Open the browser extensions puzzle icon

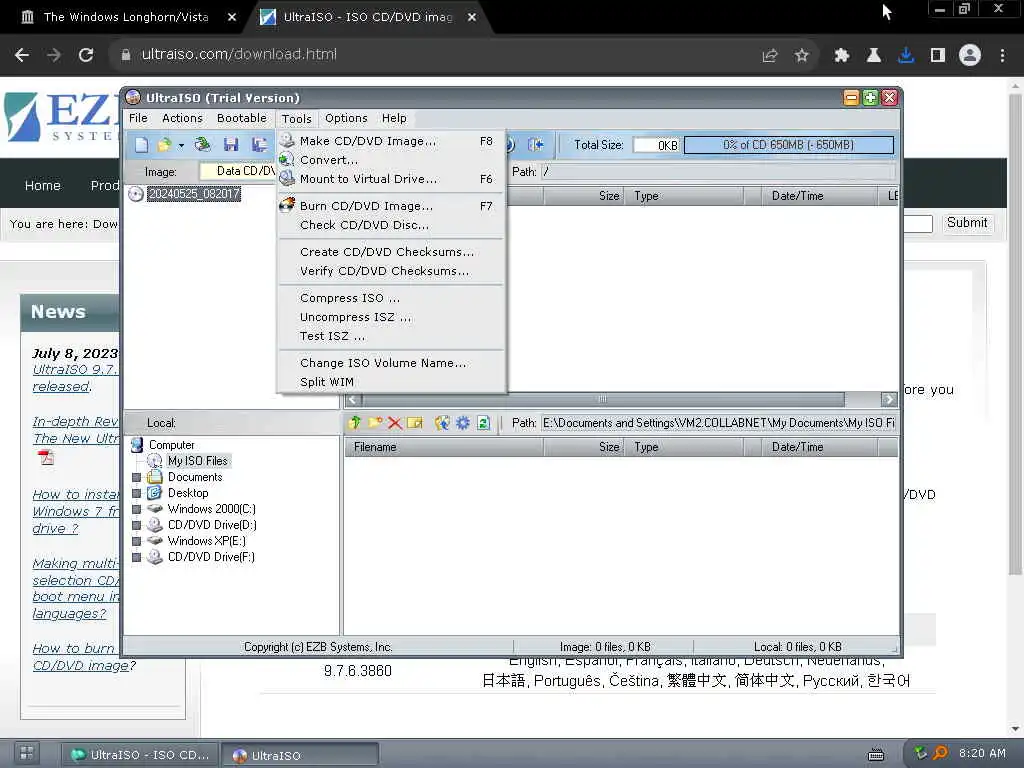tap(841, 56)
